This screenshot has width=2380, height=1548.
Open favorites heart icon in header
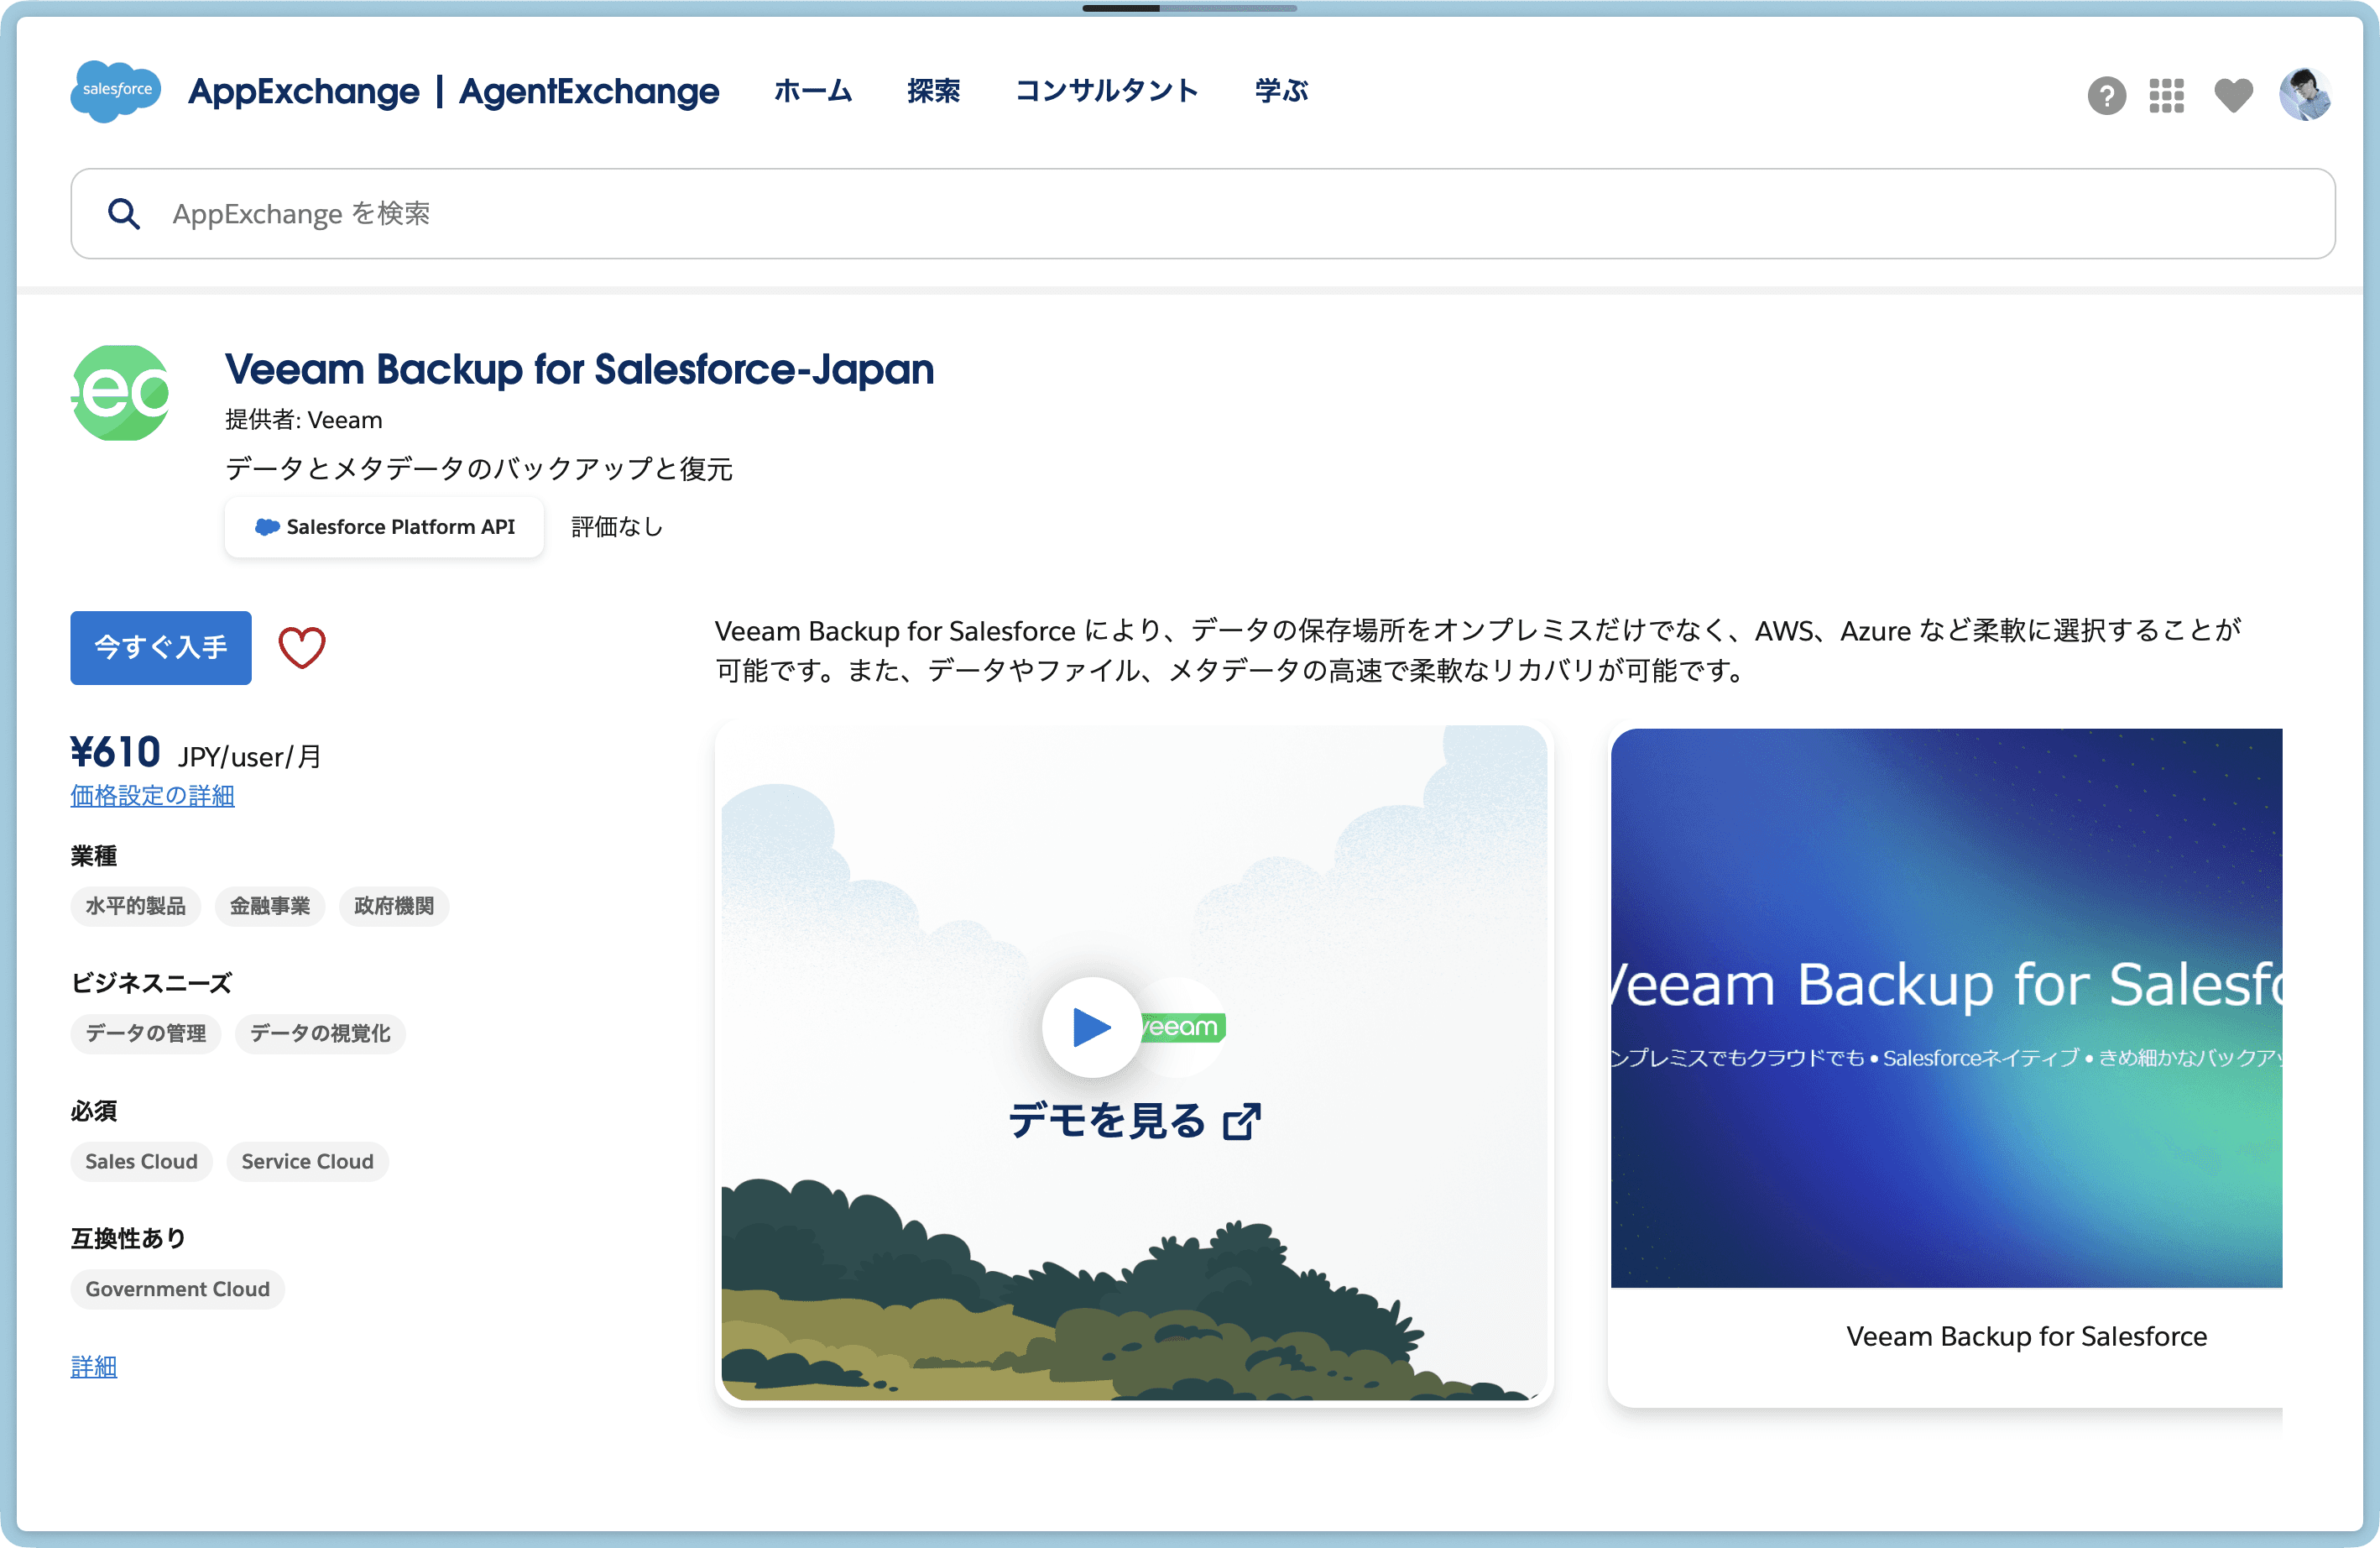pyautogui.click(x=2232, y=96)
